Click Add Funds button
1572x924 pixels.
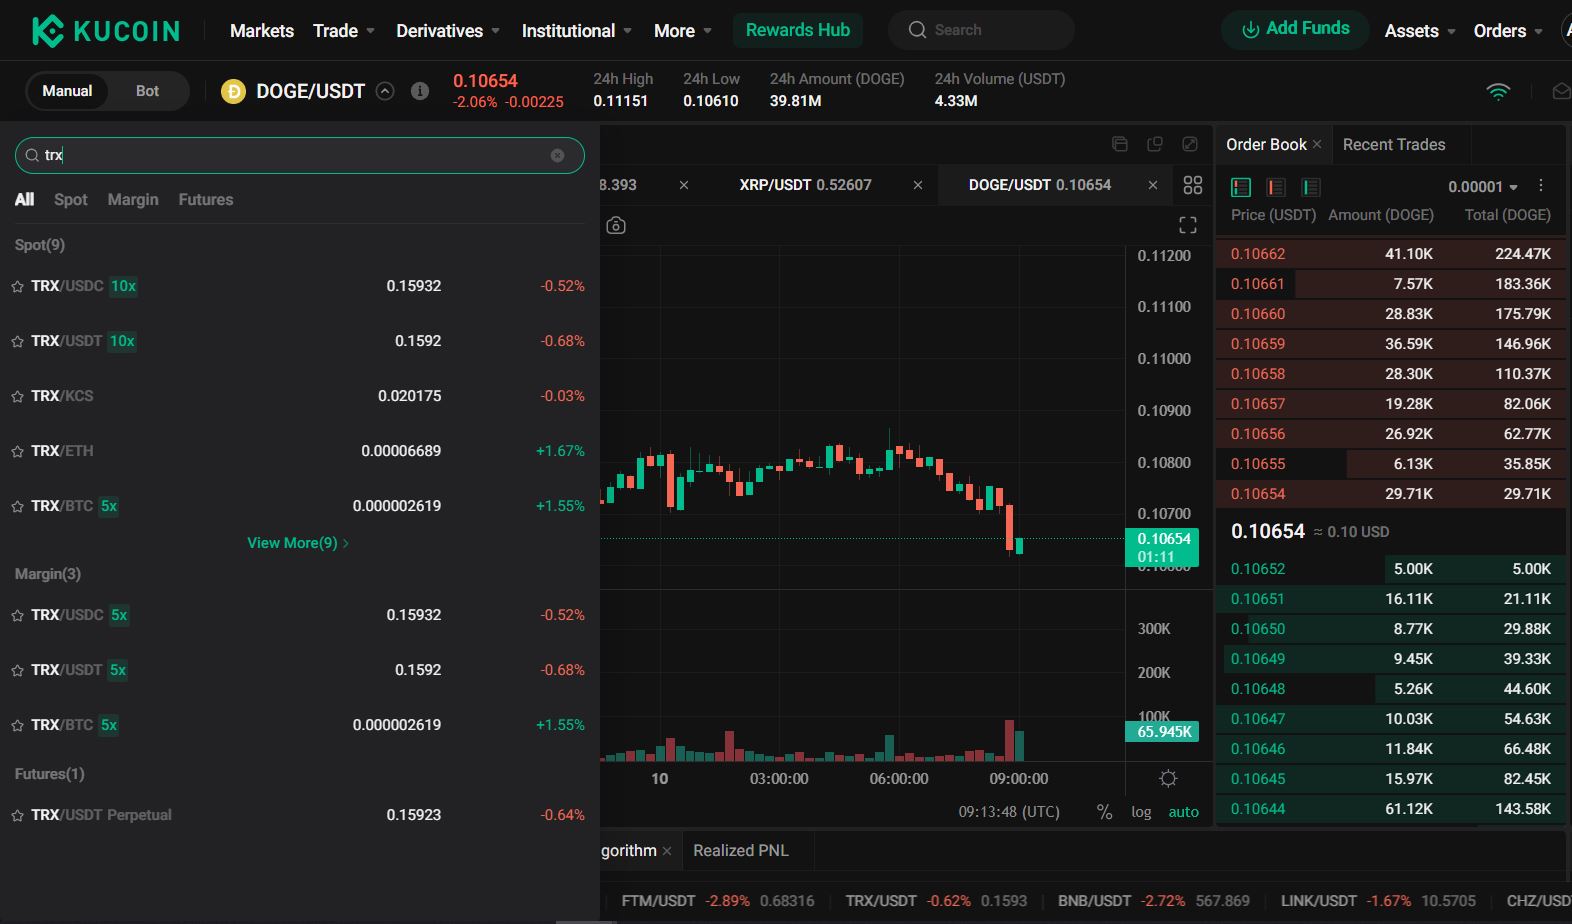pyautogui.click(x=1296, y=29)
